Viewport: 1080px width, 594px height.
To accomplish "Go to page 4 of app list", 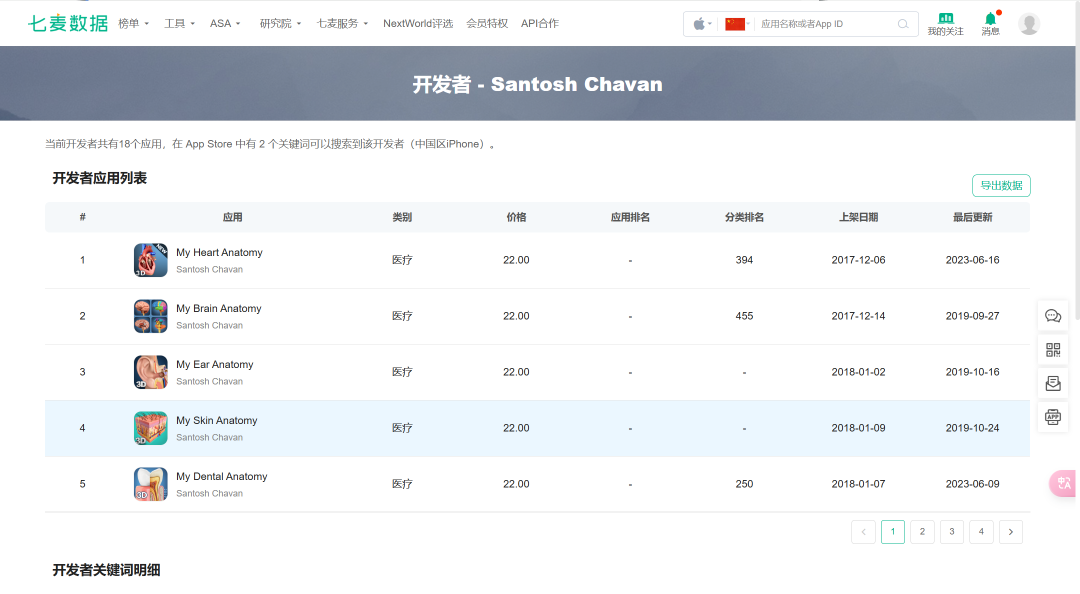I will point(982,531).
